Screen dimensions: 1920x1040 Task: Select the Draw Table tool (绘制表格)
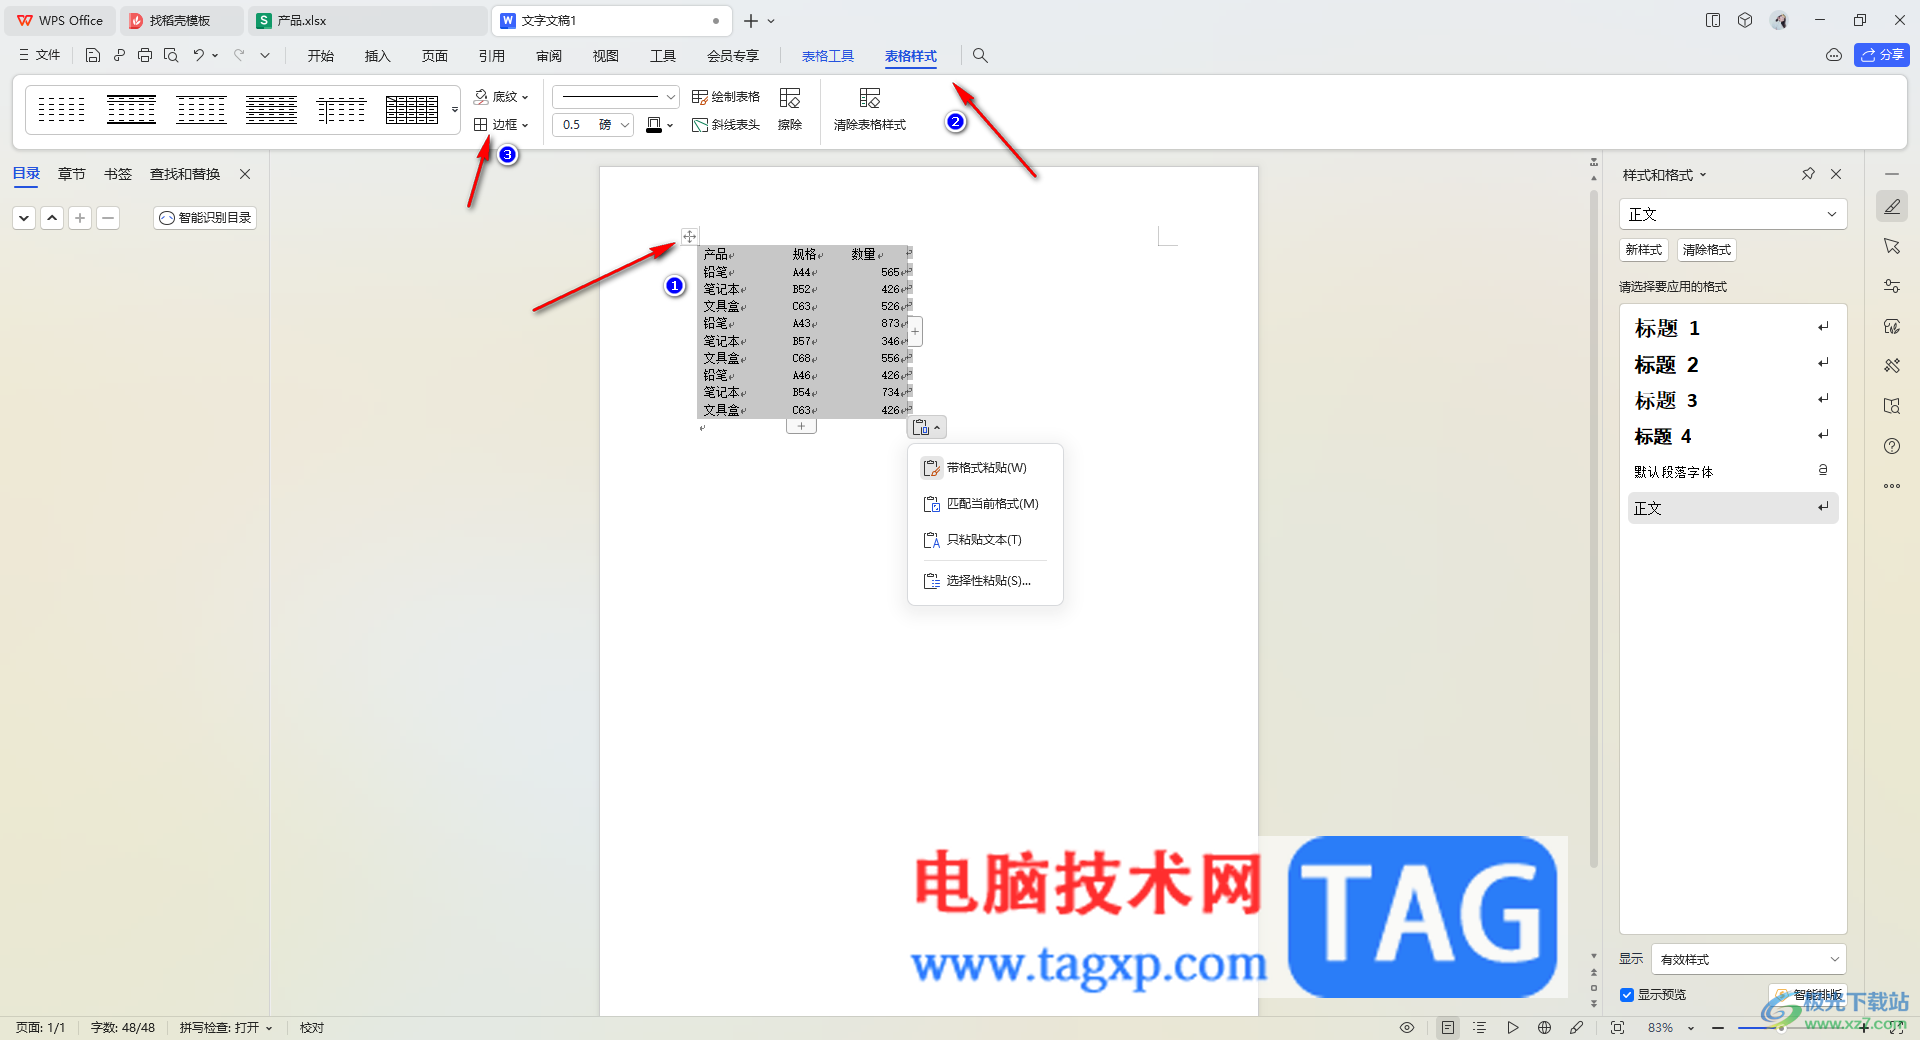click(726, 97)
